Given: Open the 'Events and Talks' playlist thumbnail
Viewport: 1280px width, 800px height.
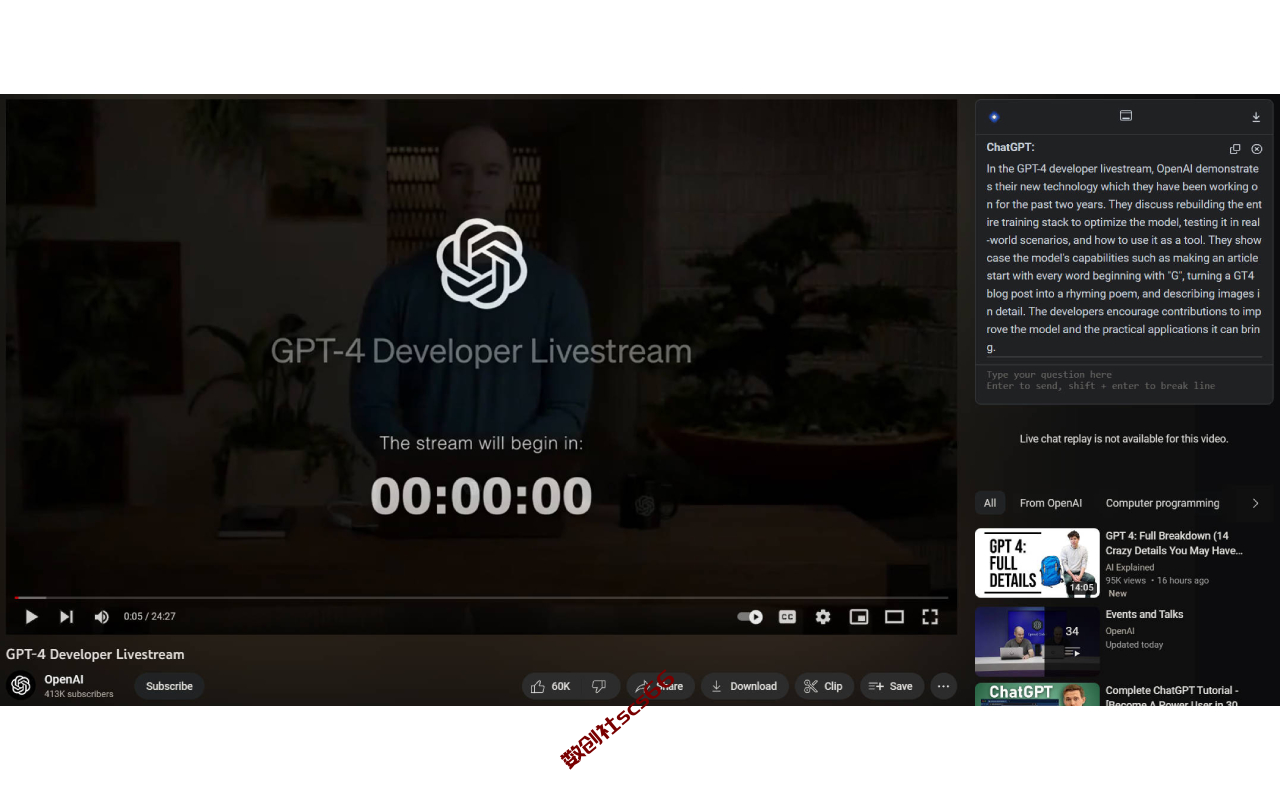Looking at the screenshot, I should click(x=1037, y=641).
